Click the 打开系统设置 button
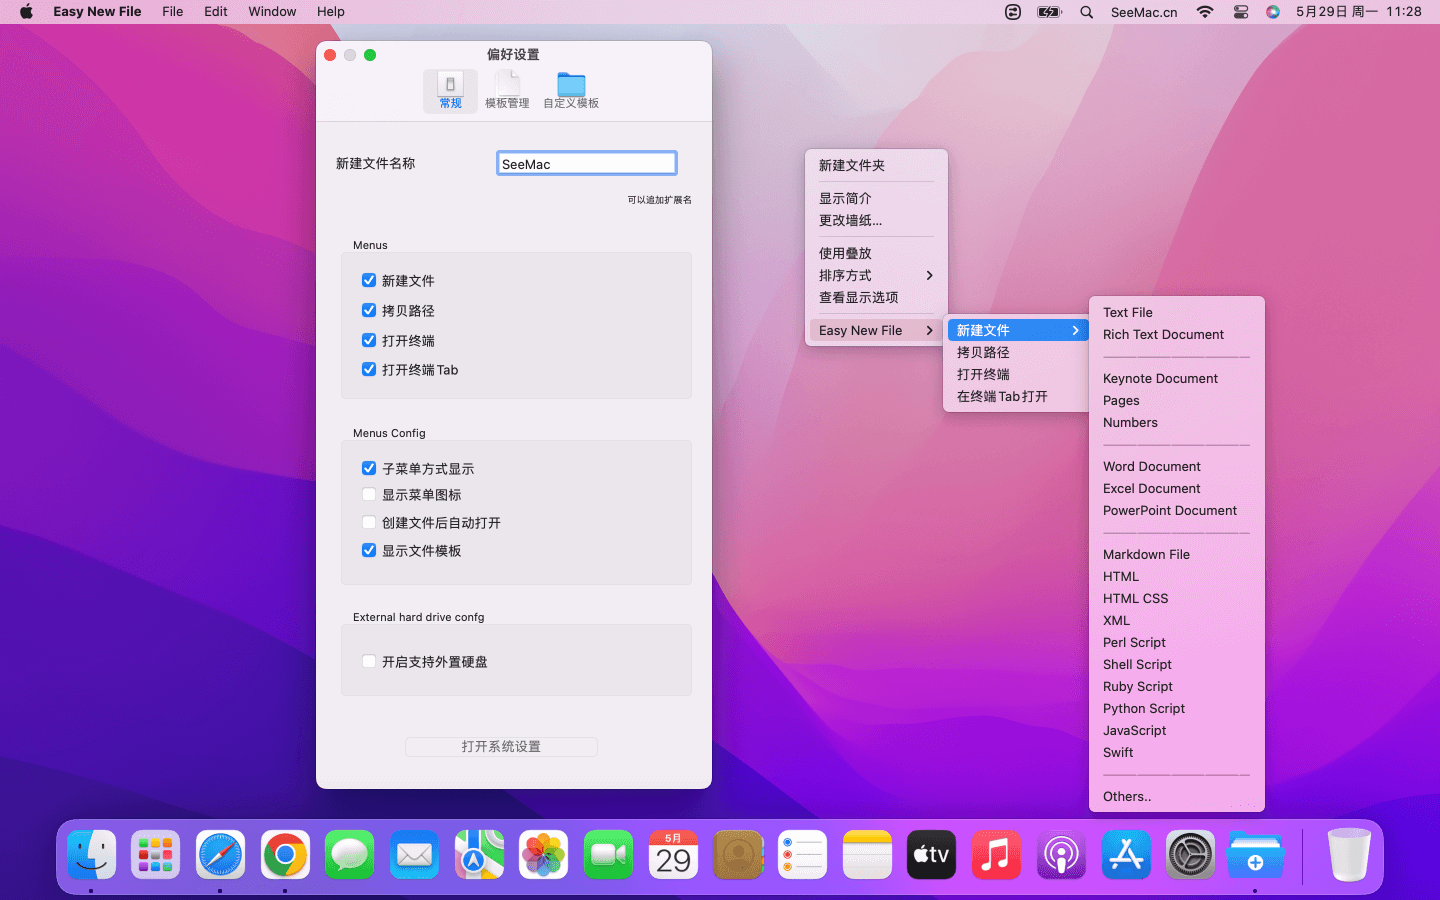 coord(501,747)
